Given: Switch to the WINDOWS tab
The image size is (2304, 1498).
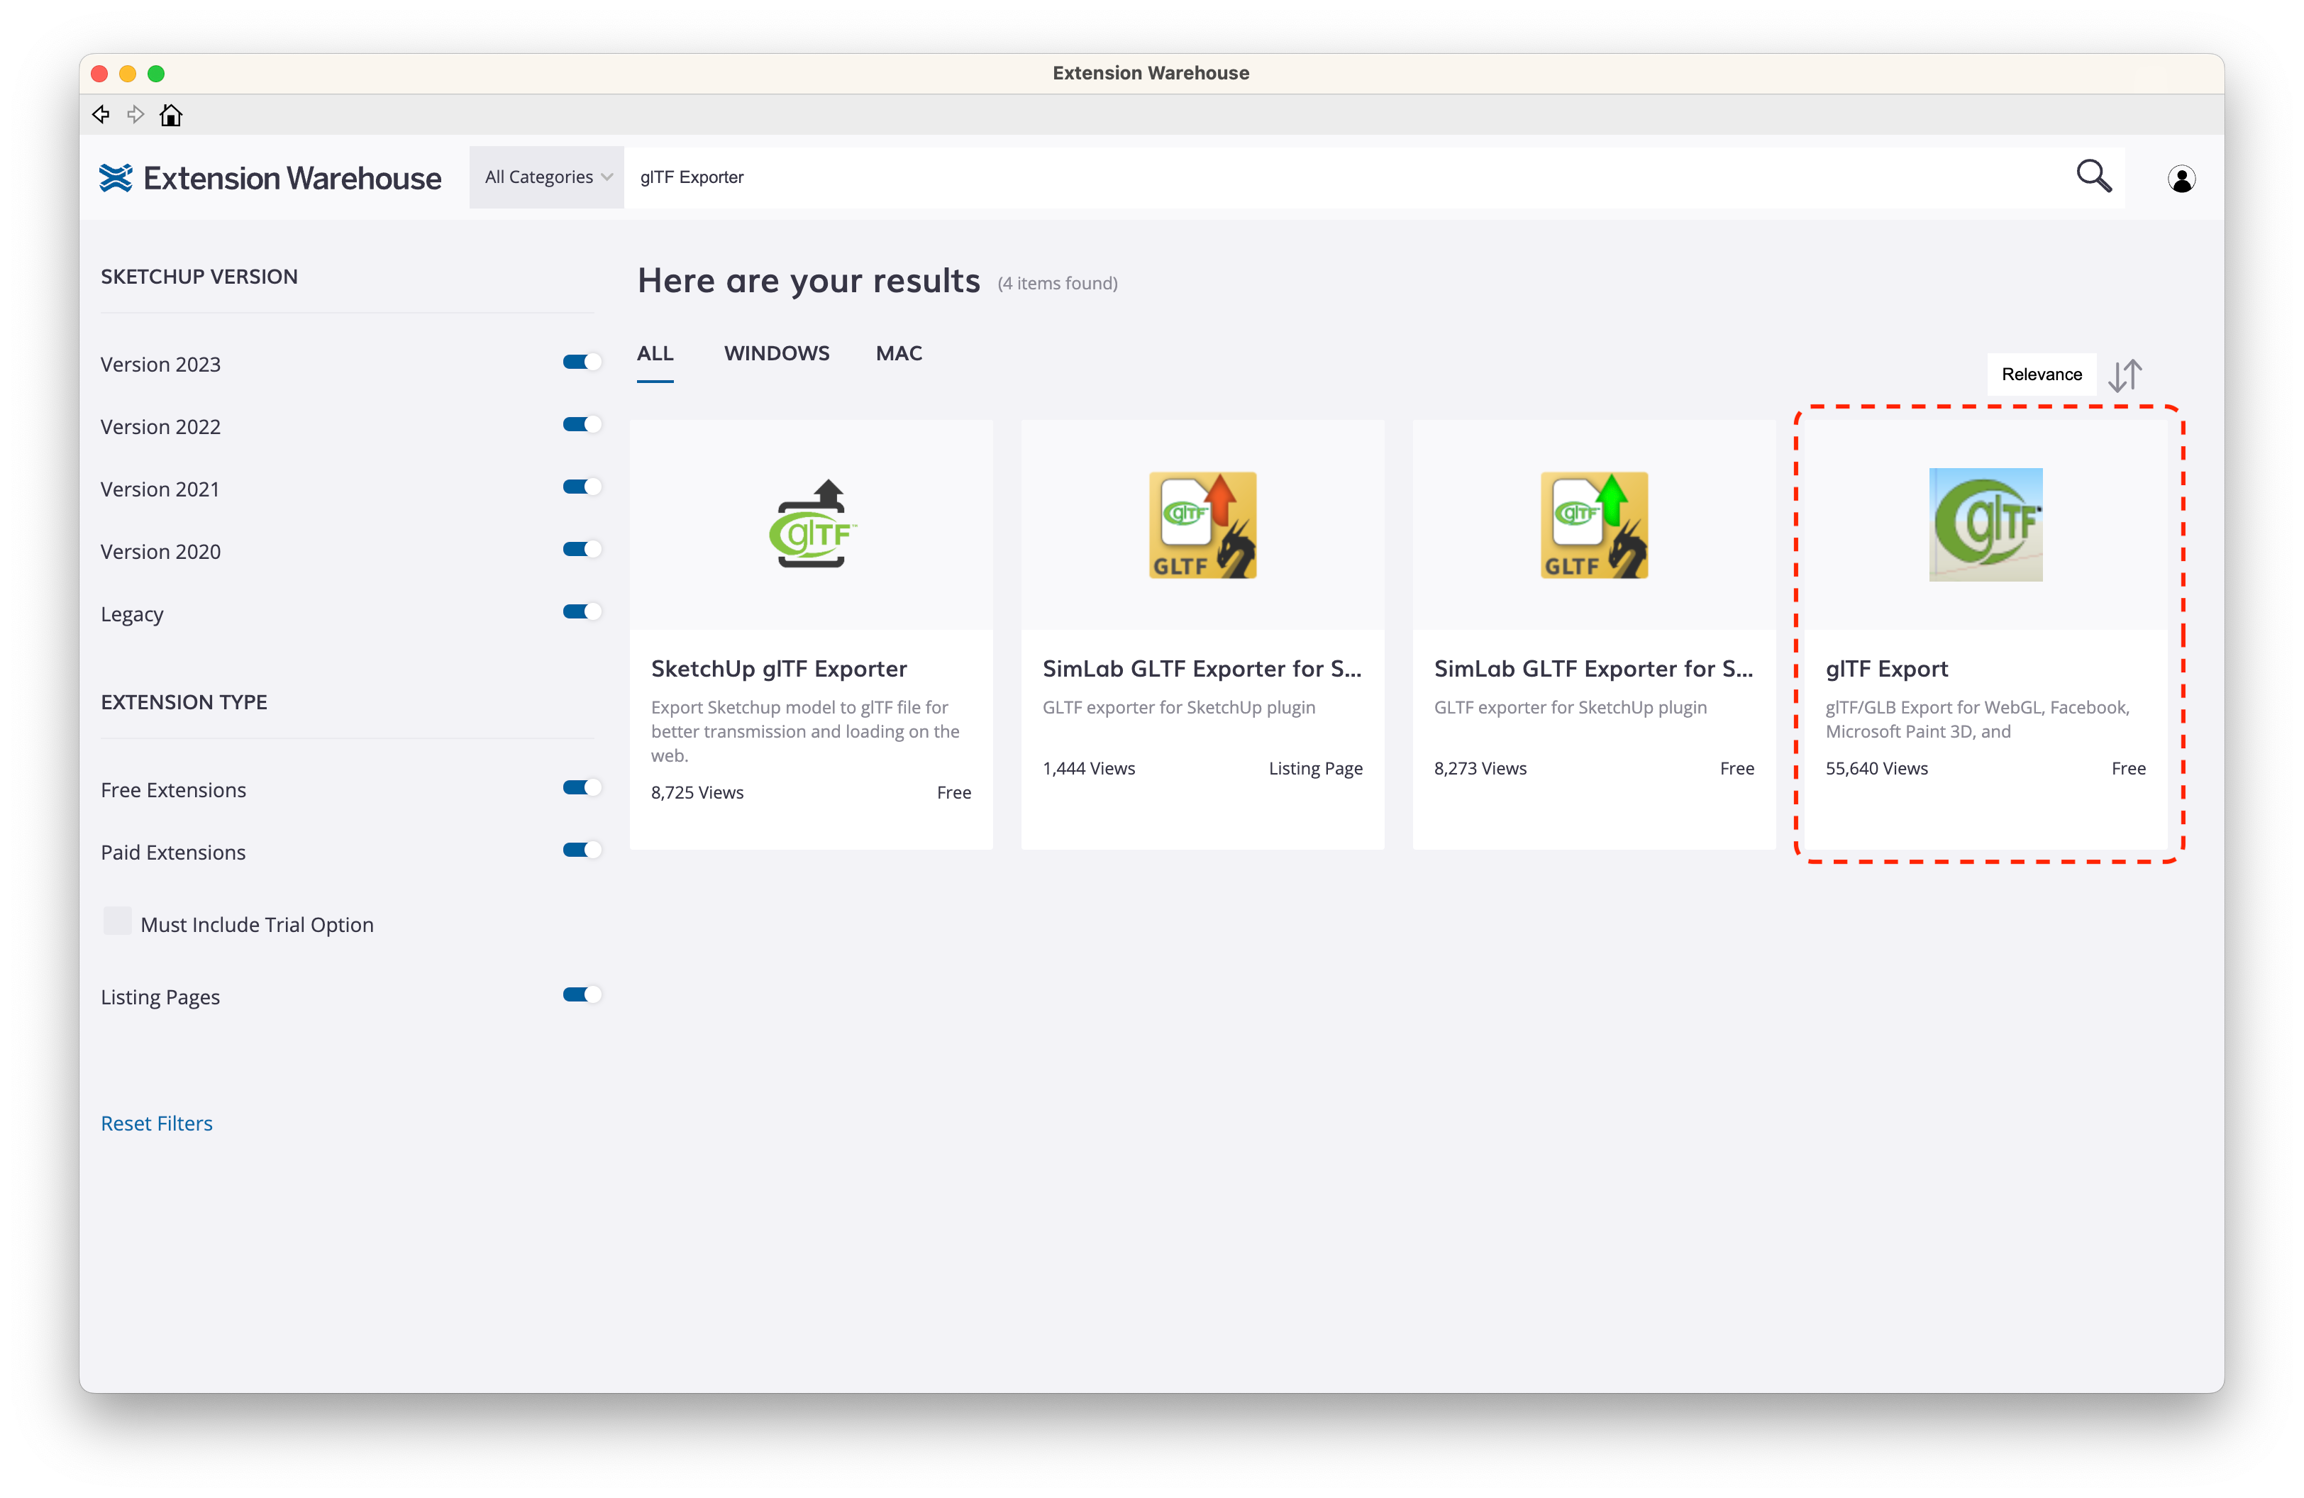Looking at the screenshot, I should click(x=776, y=353).
